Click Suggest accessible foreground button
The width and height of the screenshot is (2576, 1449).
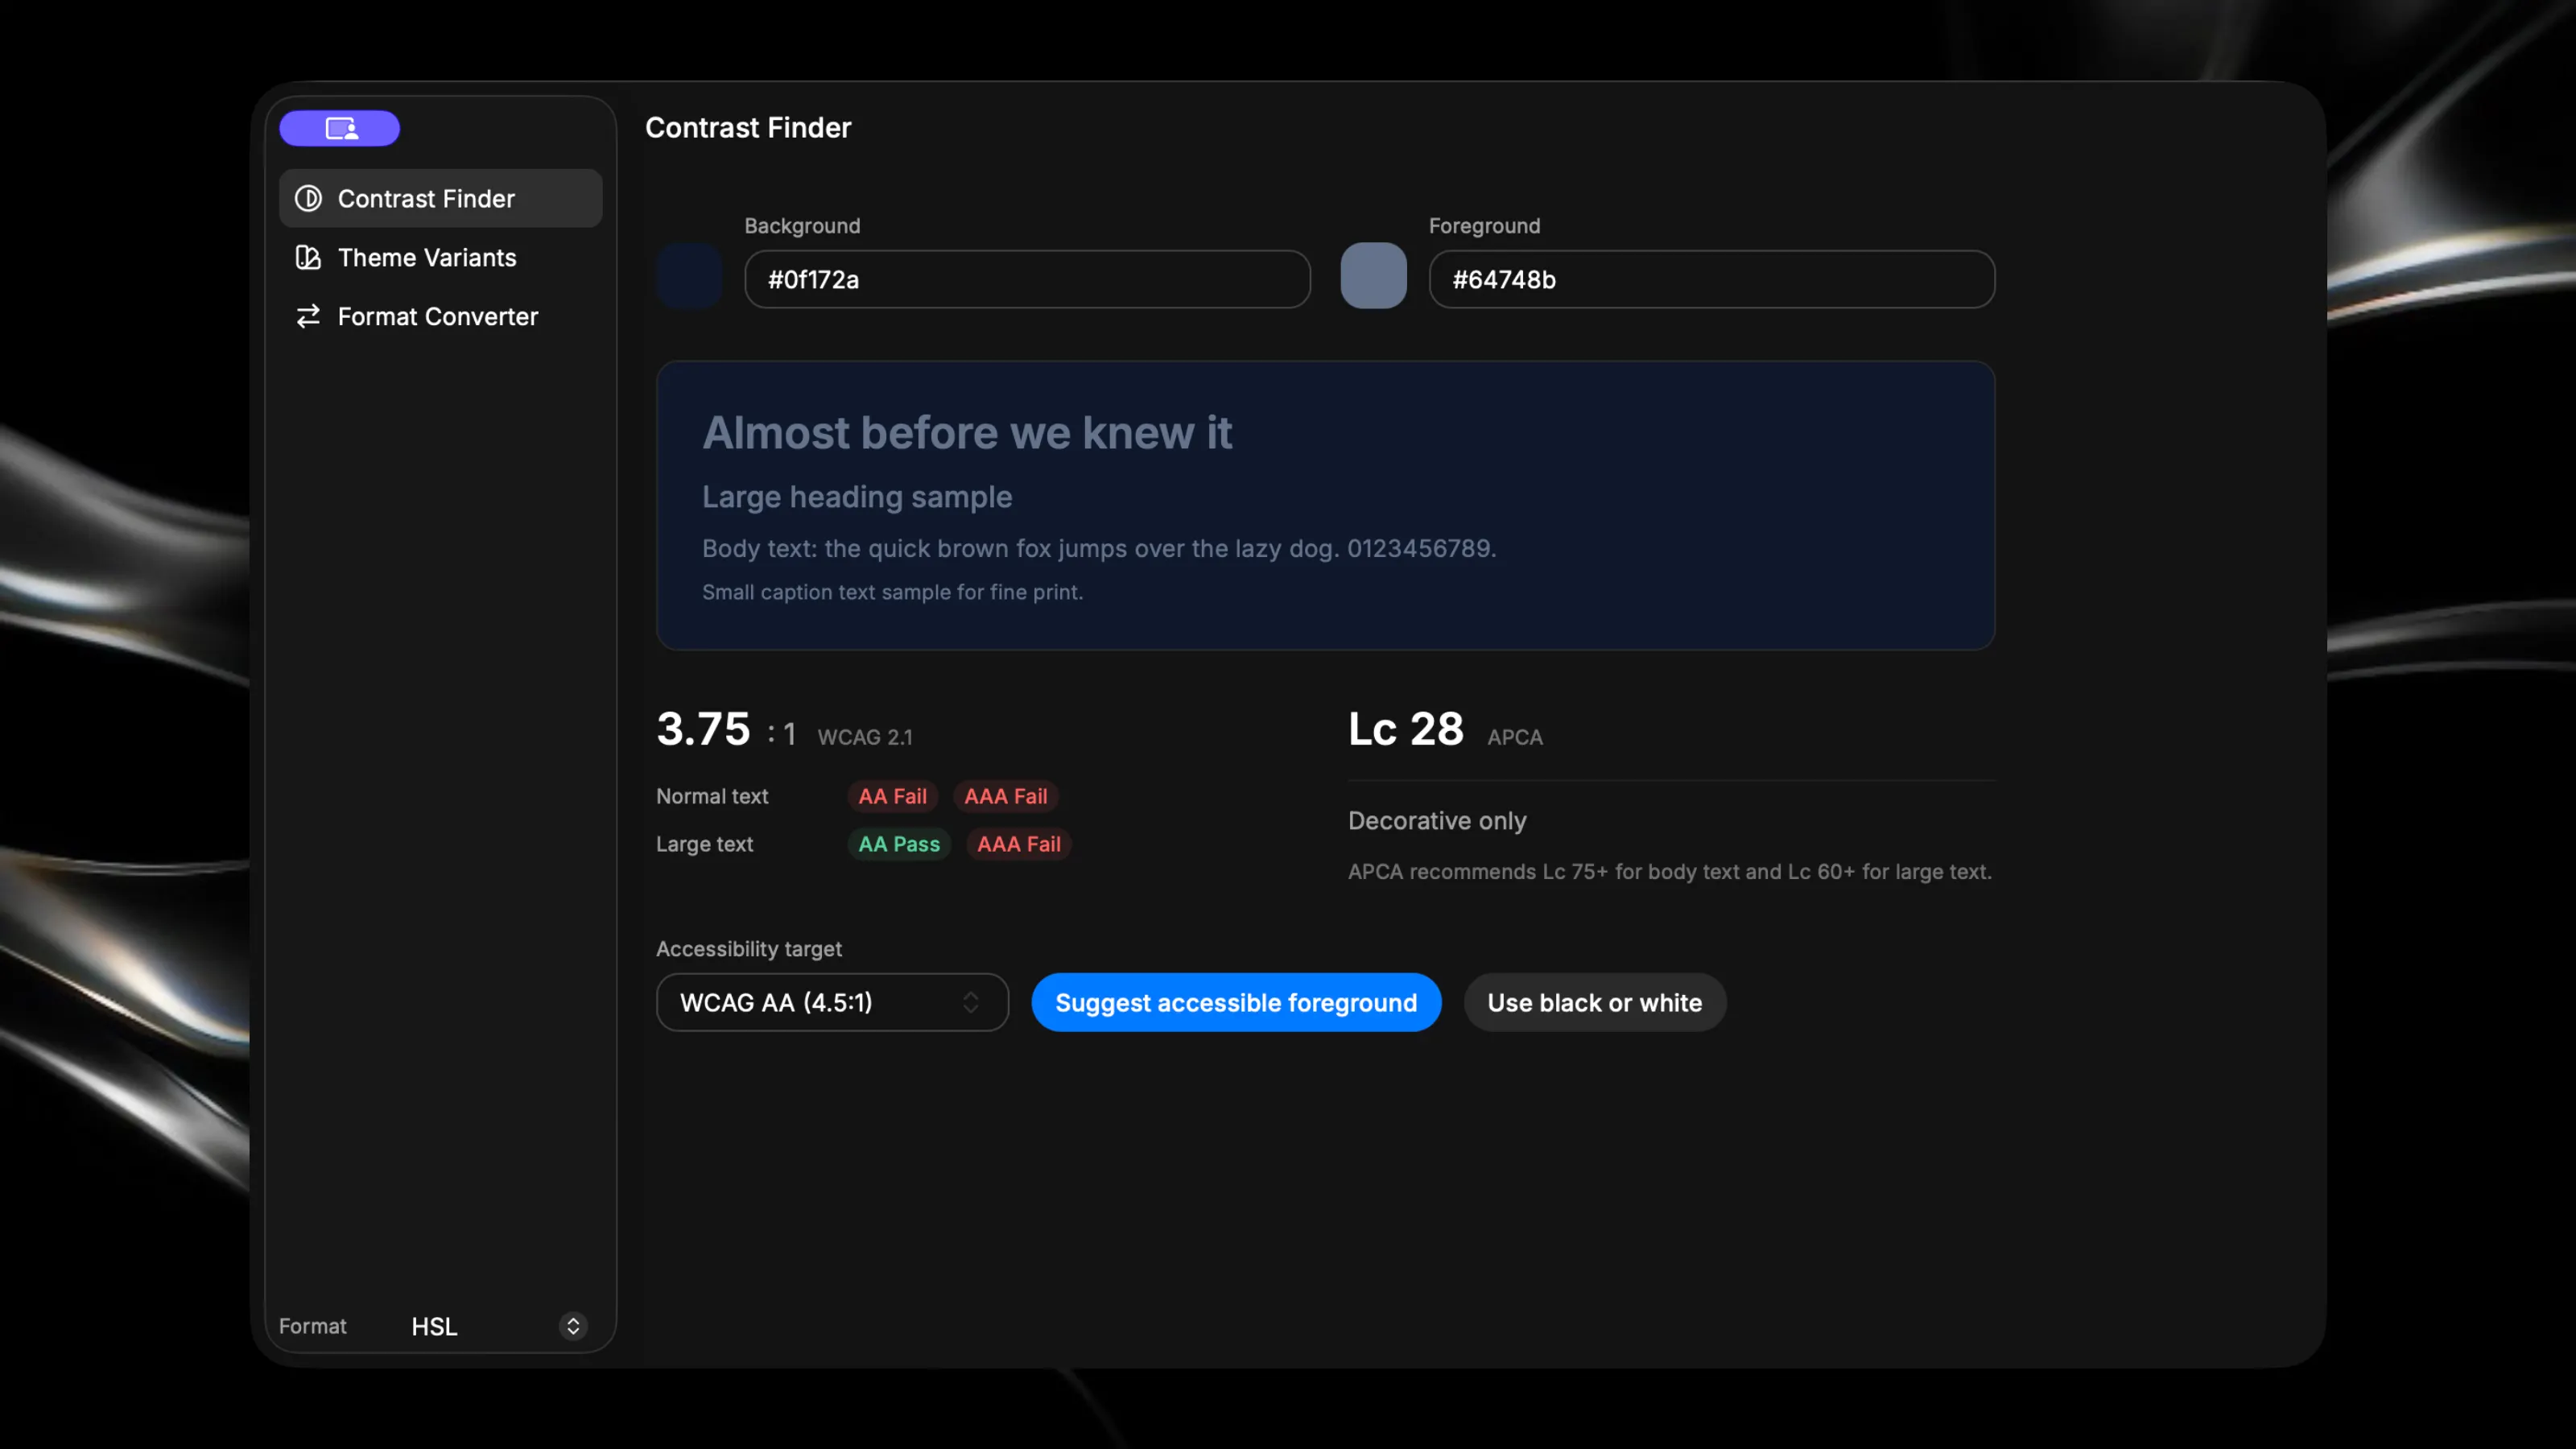pos(1236,1002)
